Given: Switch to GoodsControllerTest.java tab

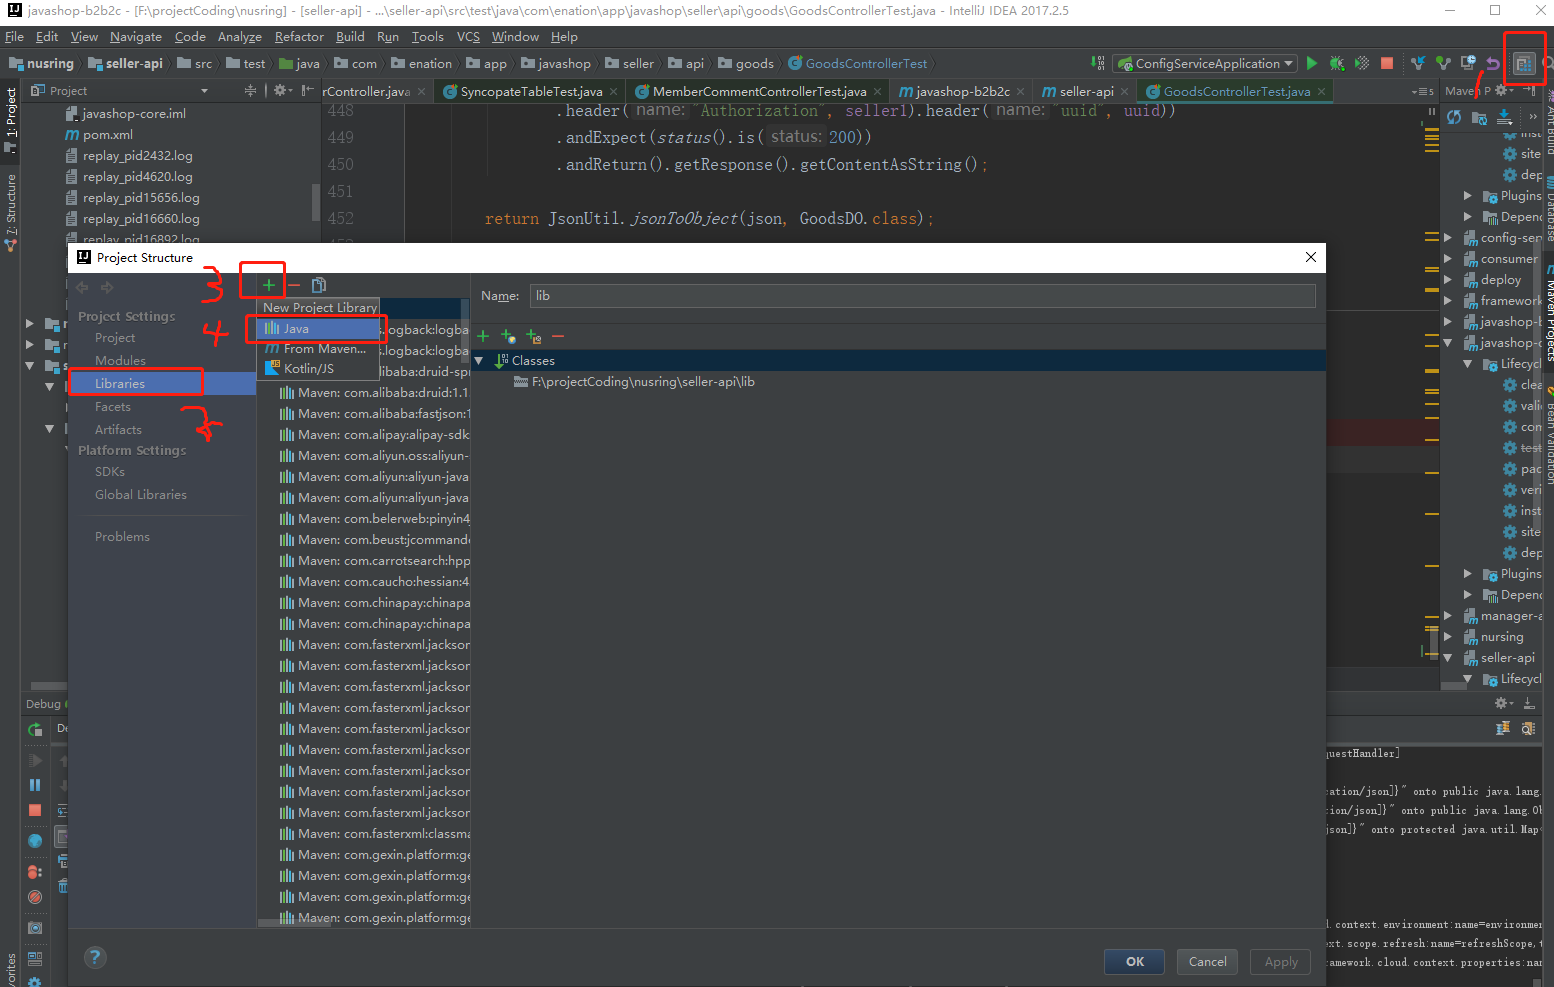Looking at the screenshot, I should point(1236,91).
